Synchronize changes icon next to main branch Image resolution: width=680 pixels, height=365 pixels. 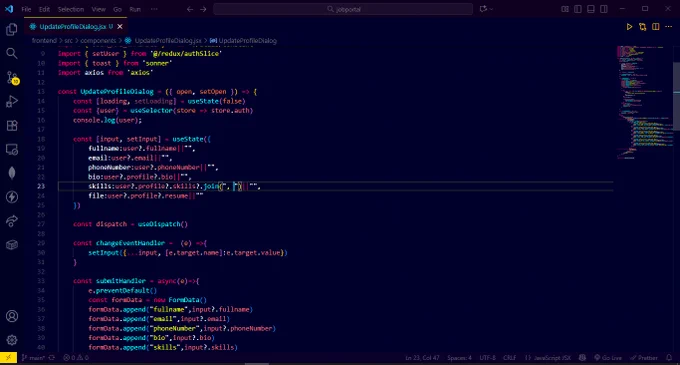52,358
